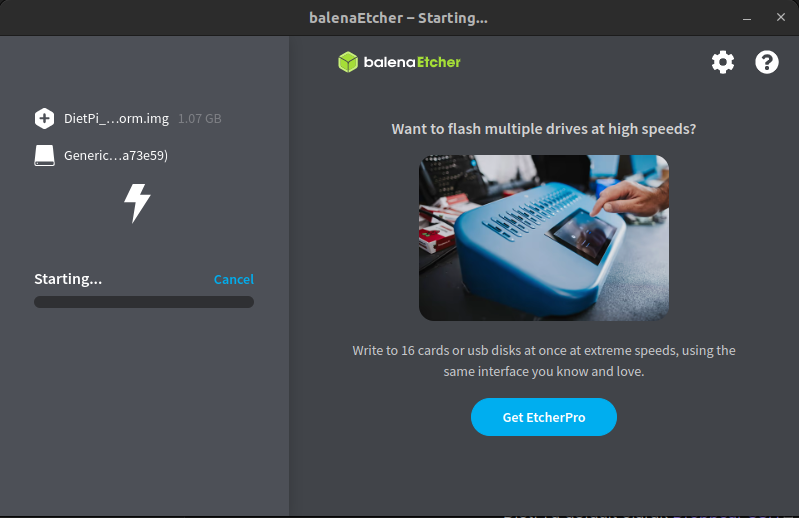This screenshot has height=518, width=799.
Task: Click the plus image source icon
Action: pyautogui.click(x=44, y=118)
